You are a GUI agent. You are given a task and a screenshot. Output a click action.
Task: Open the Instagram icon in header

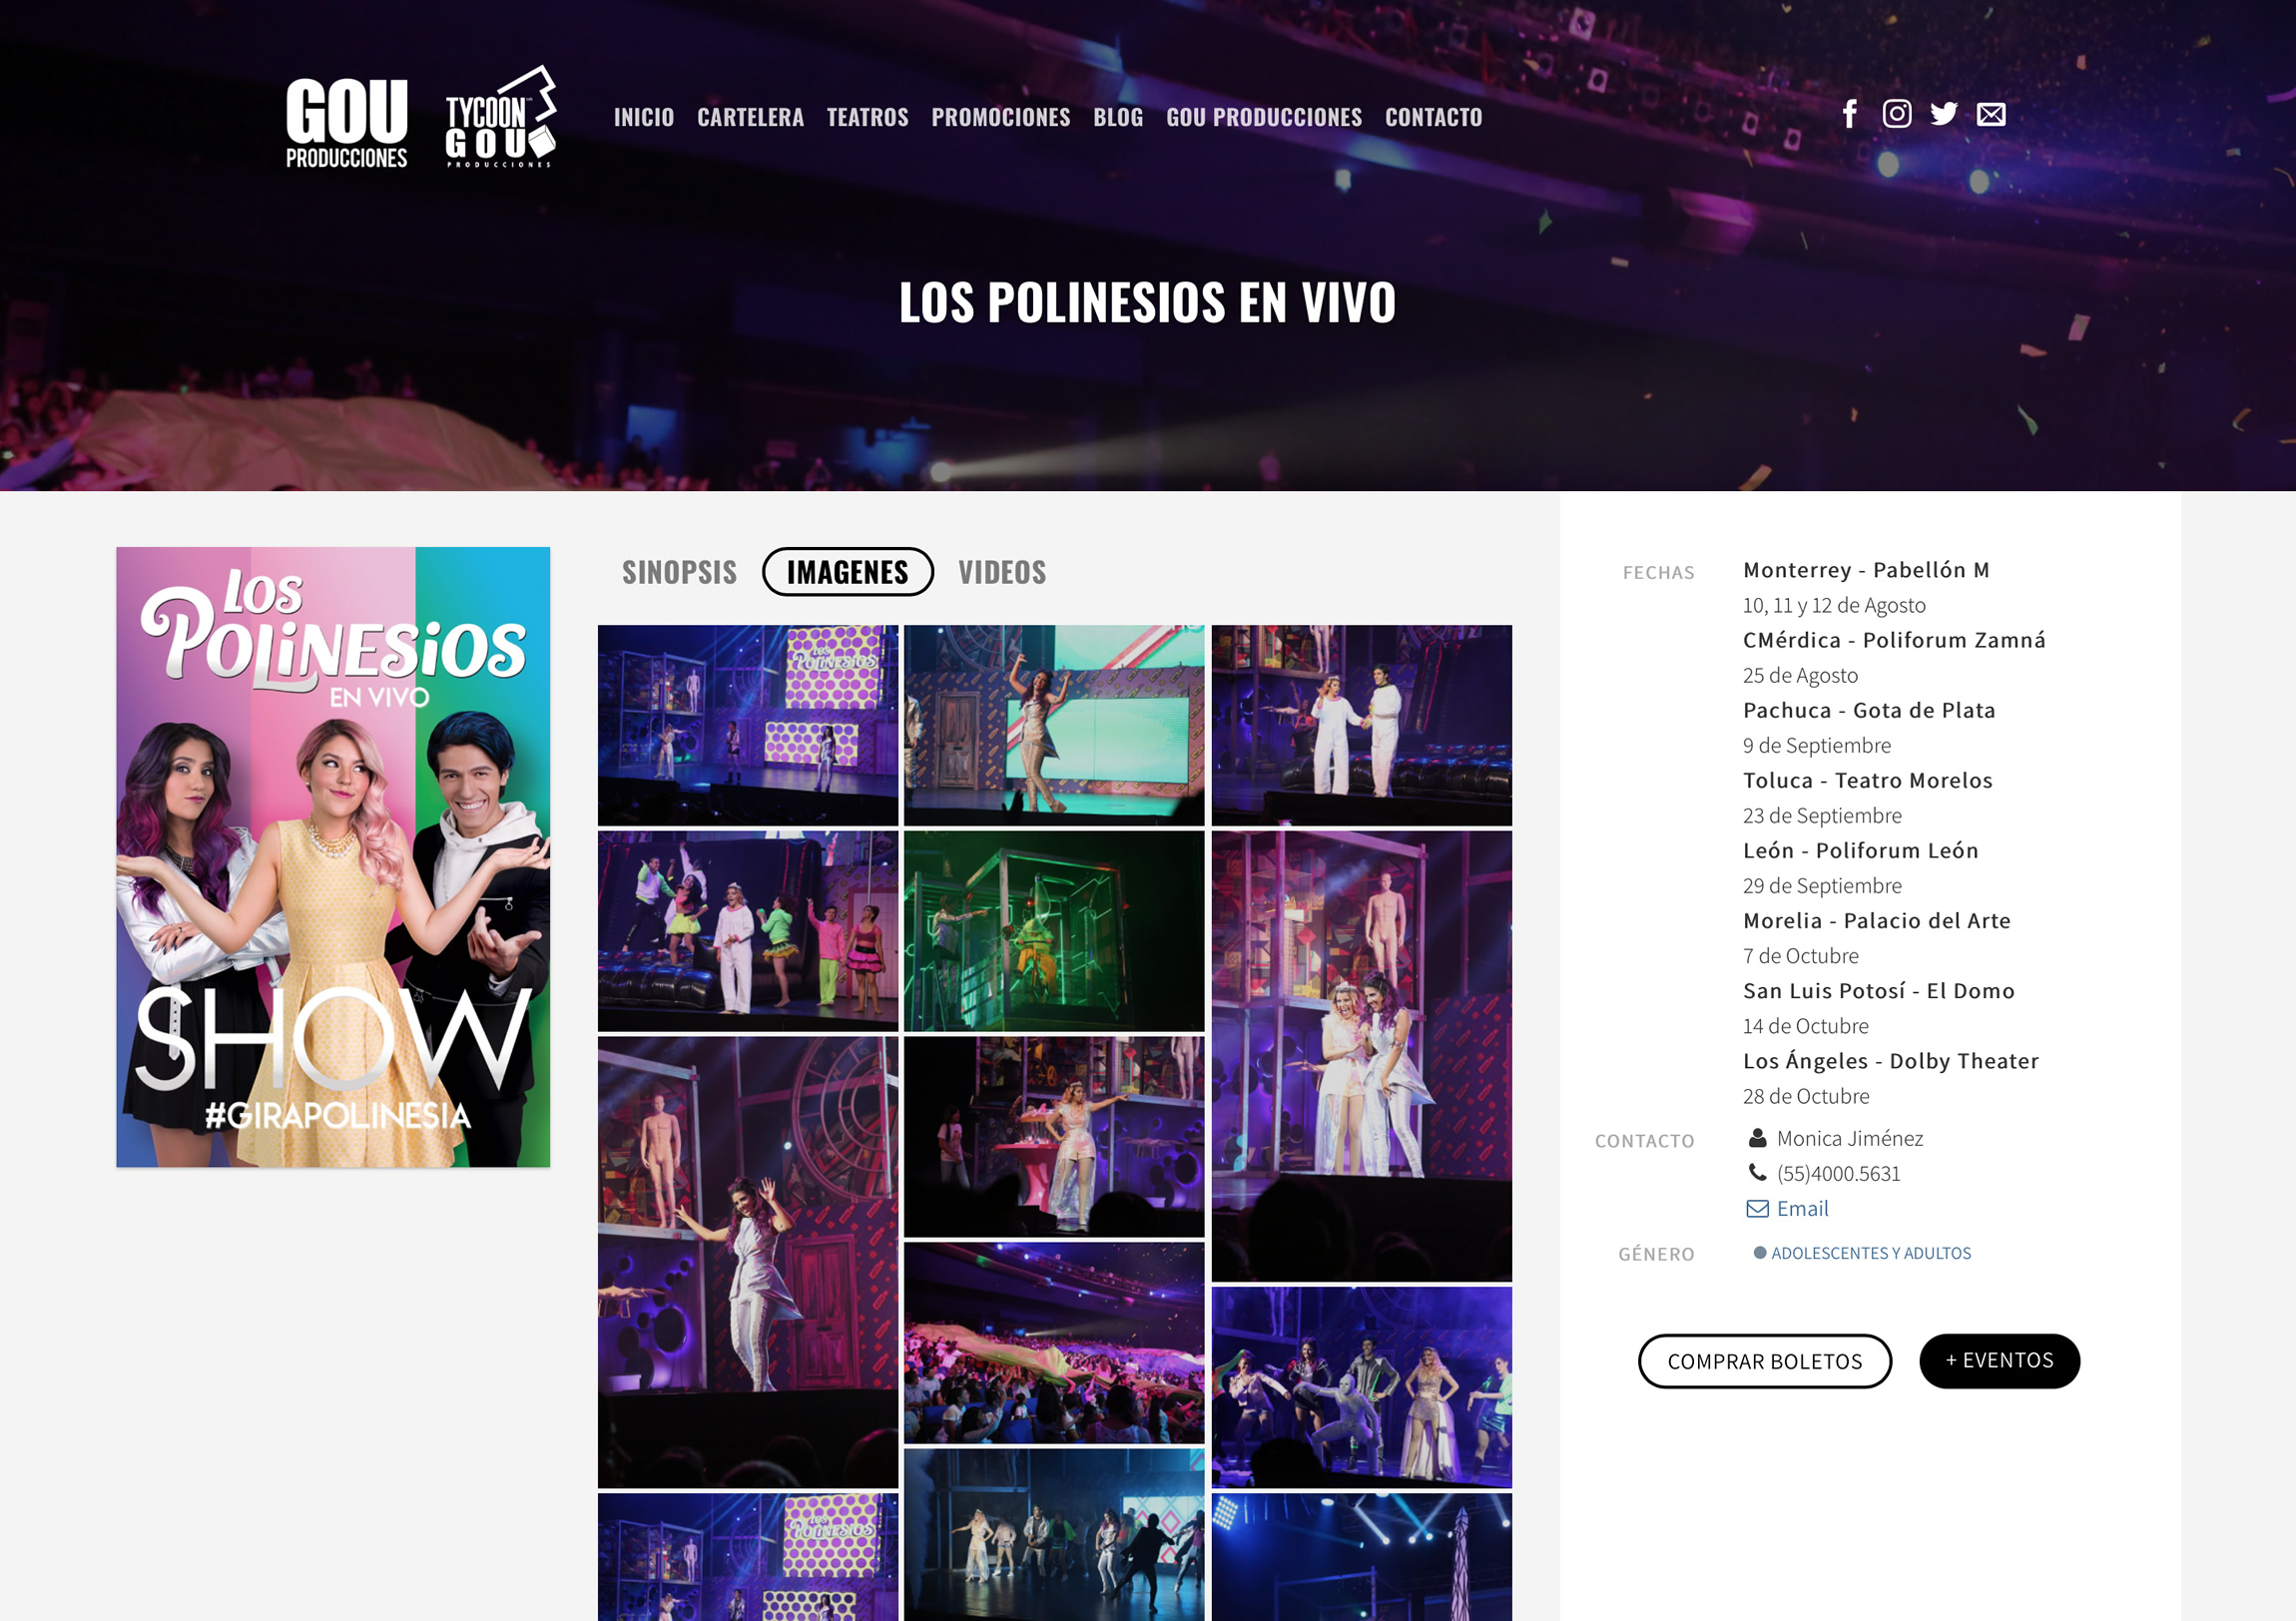(1897, 114)
